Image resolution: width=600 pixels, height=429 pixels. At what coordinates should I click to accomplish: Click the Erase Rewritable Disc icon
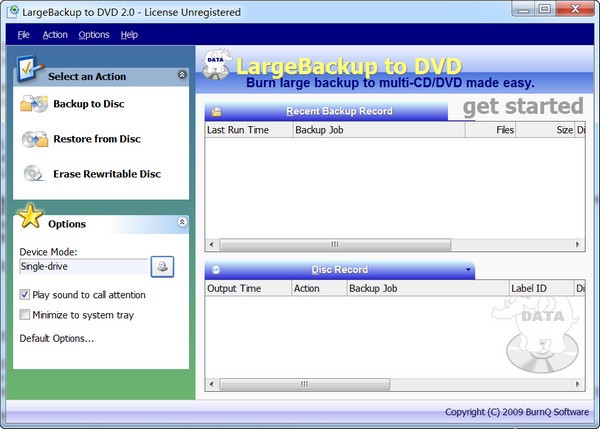(x=34, y=174)
